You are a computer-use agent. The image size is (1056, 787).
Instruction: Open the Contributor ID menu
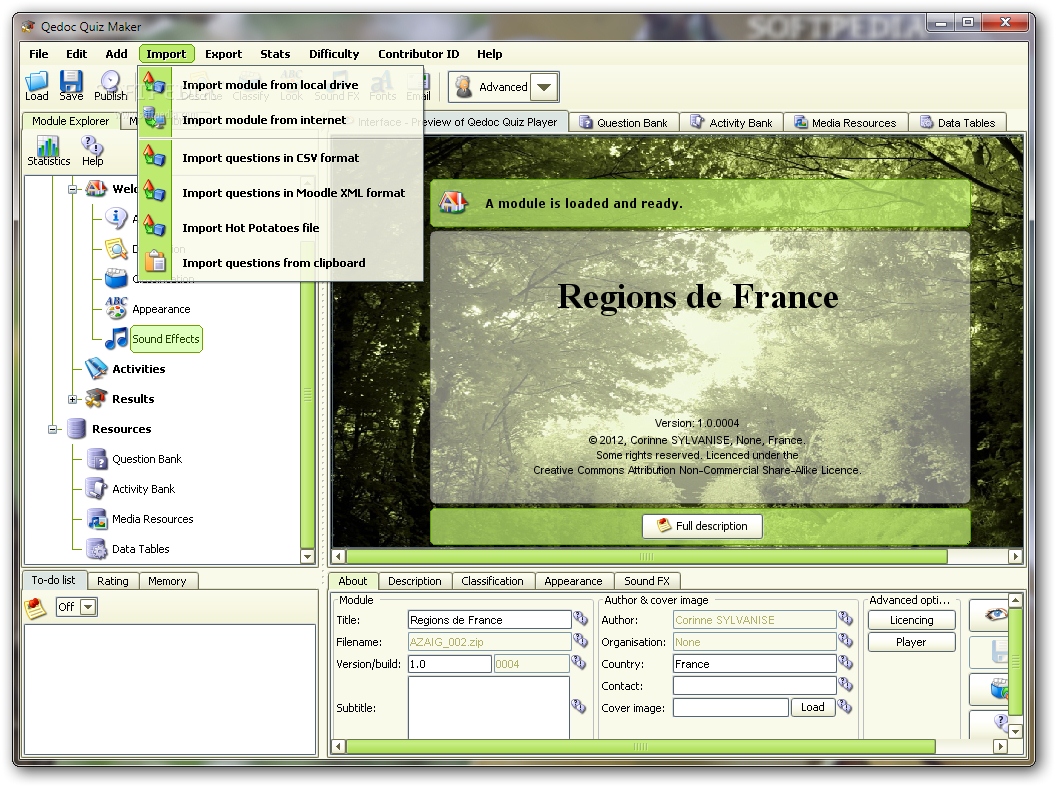coord(418,54)
